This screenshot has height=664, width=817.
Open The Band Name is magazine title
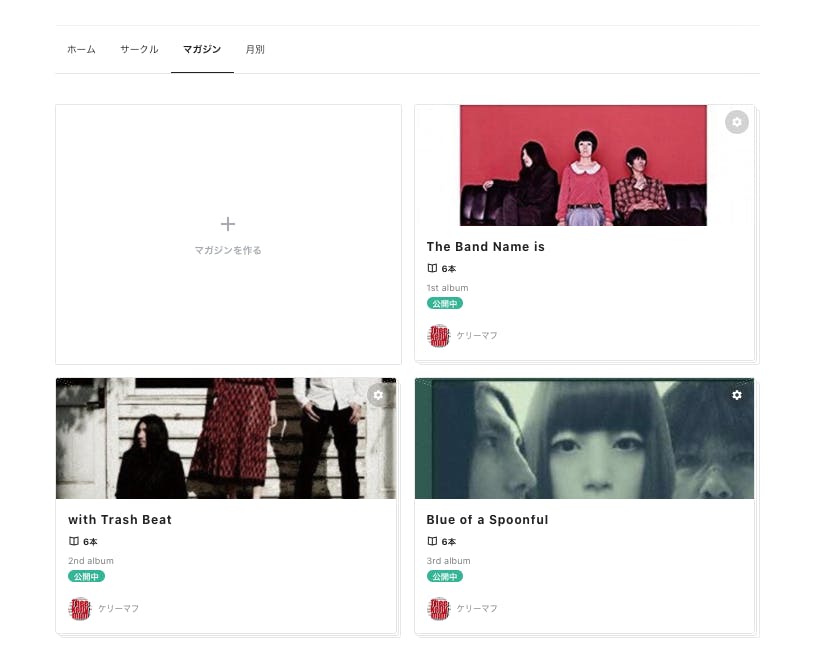(x=485, y=247)
